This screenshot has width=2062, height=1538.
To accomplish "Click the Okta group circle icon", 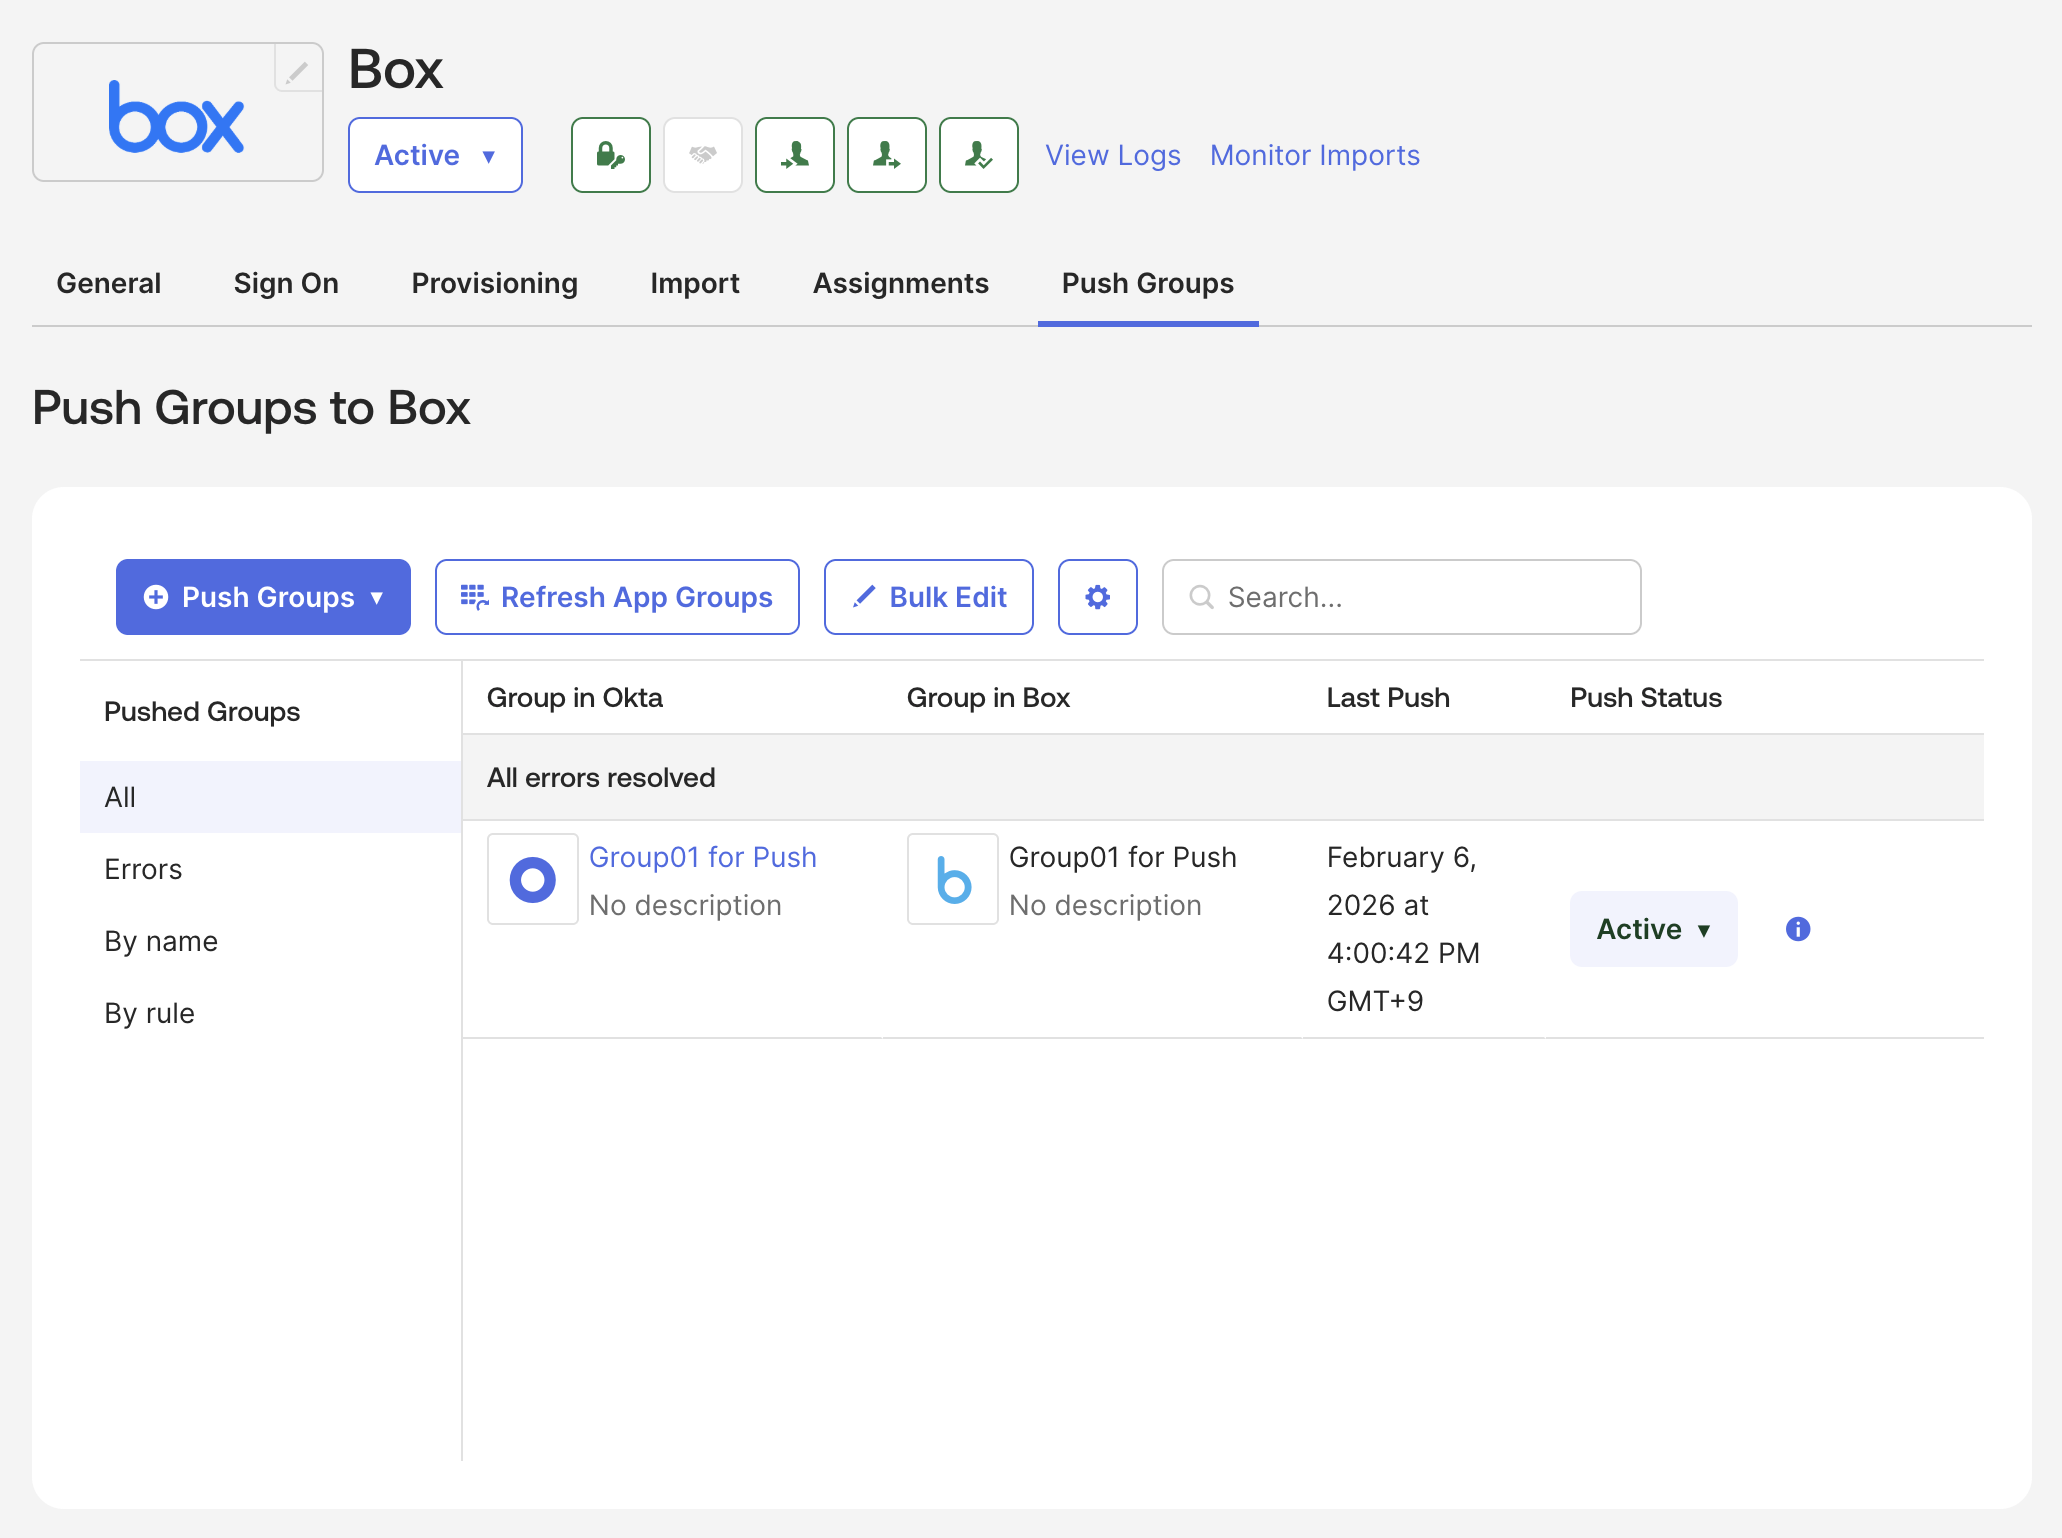I will (533, 879).
